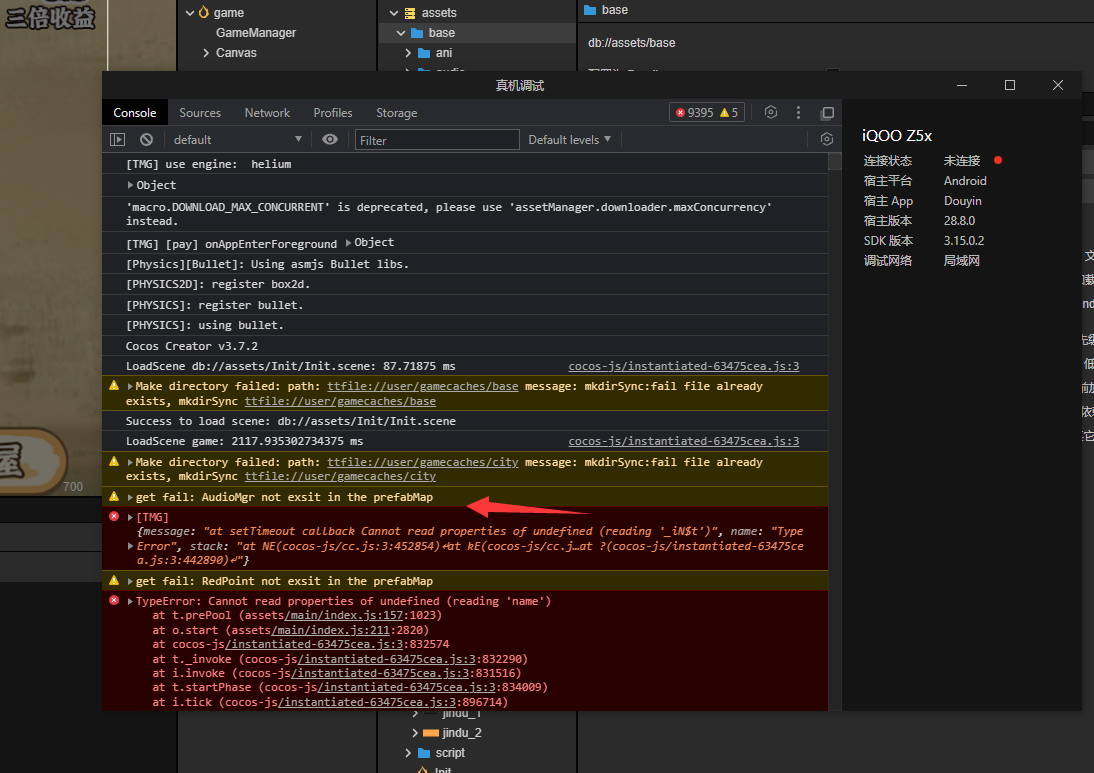Collapse the assets root folder
The image size is (1094, 773).
click(x=394, y=13)
